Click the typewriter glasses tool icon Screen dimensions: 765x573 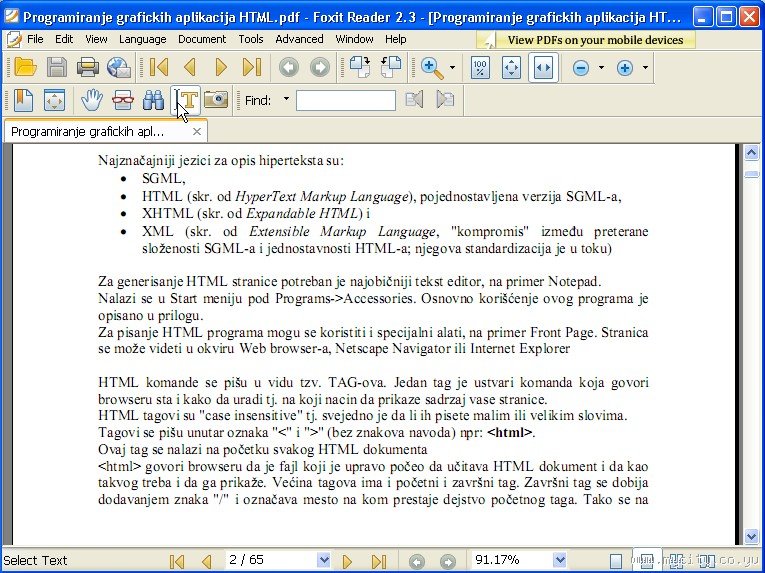(122, 100)
